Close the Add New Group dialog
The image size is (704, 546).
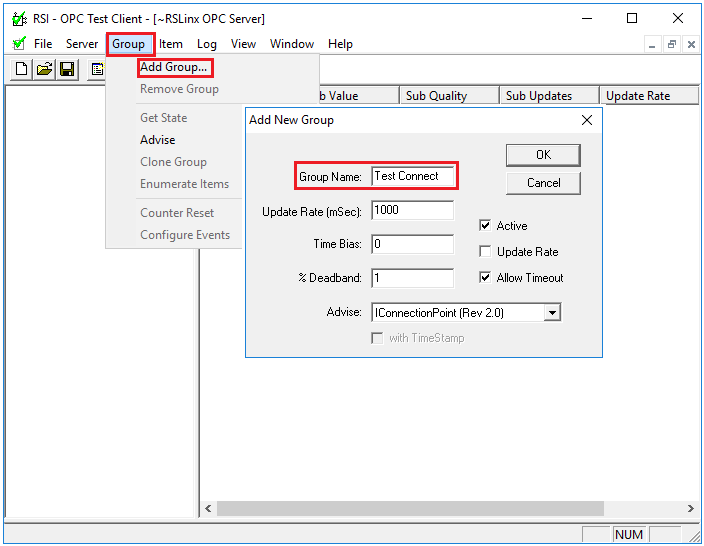point(587,120)
